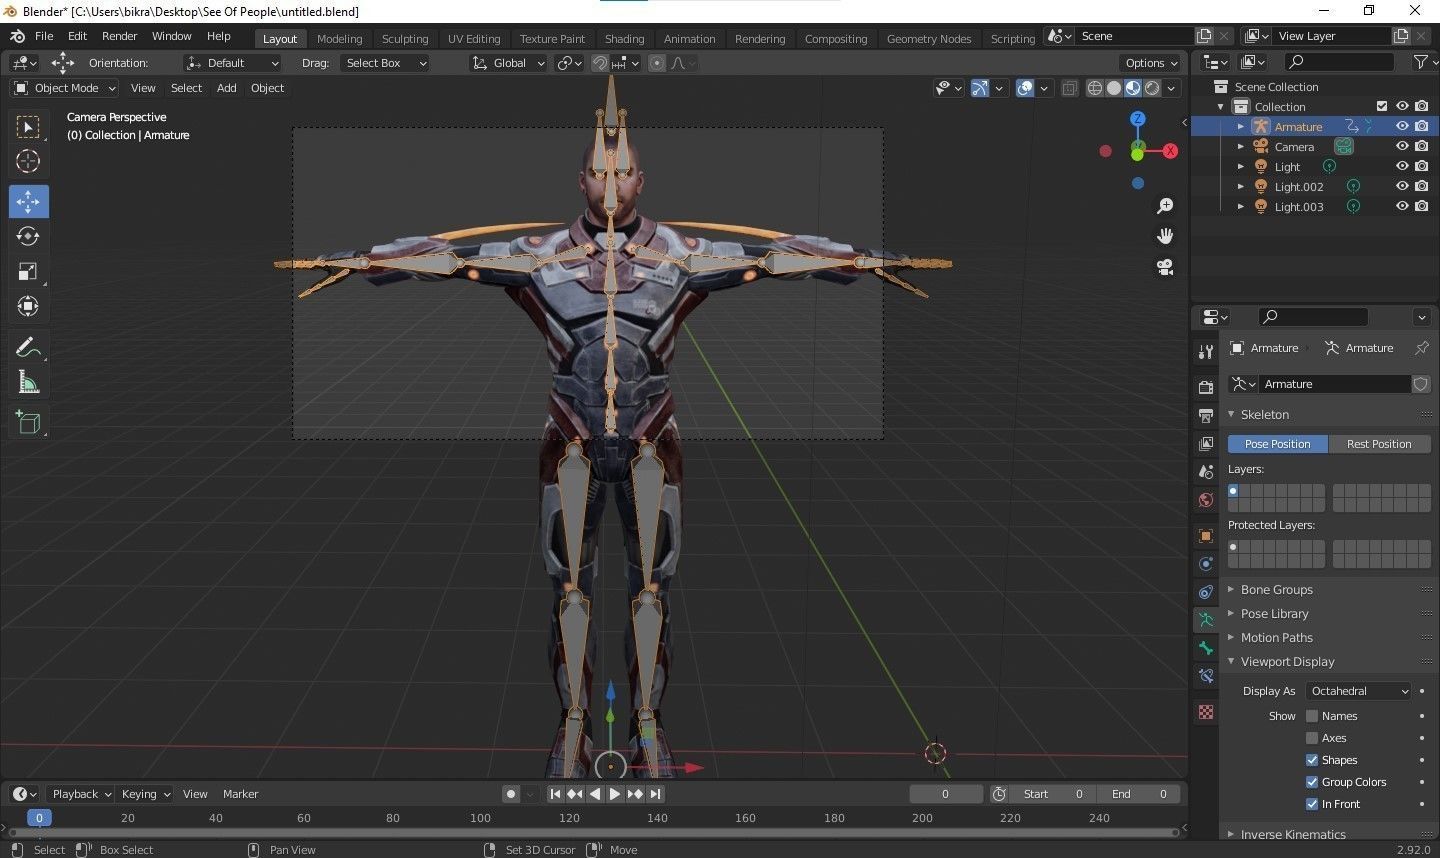
Task: Open the Global transform orientation dropdown
Action: pyautogui.click(x=509, y=63)
